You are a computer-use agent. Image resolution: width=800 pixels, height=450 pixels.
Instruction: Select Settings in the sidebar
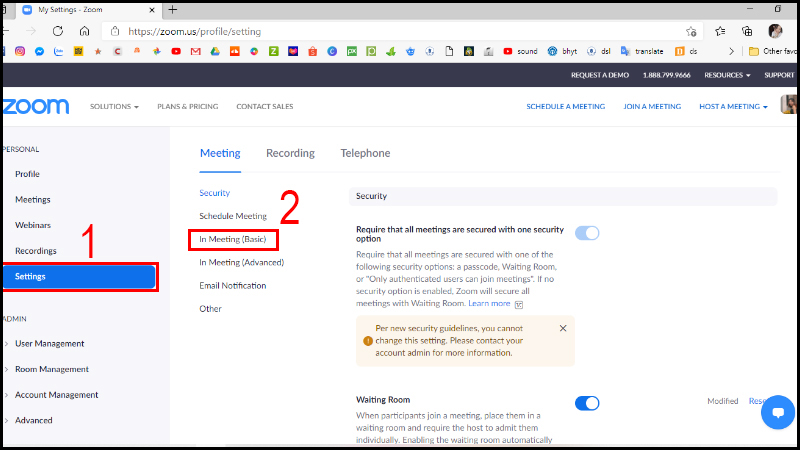[79, 277]
